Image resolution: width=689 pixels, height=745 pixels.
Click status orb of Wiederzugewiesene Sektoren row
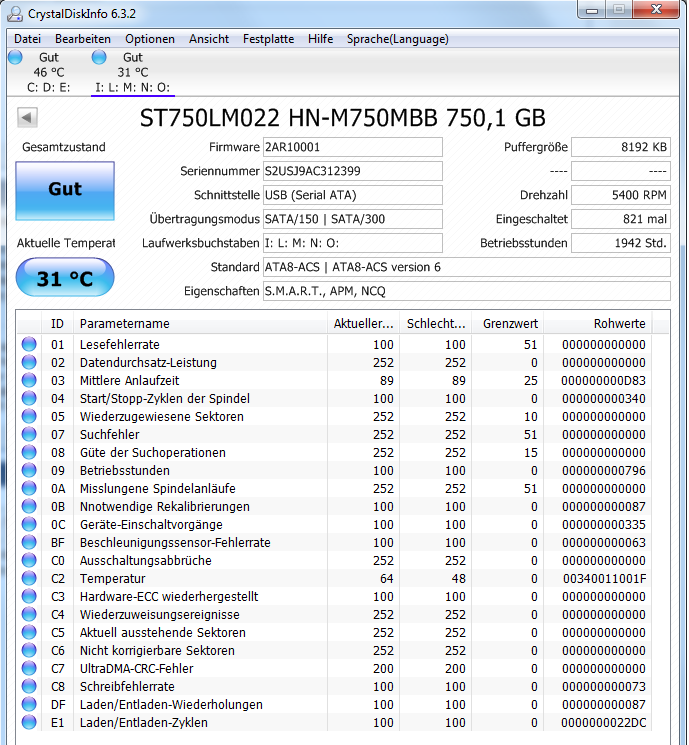point(29,416)
